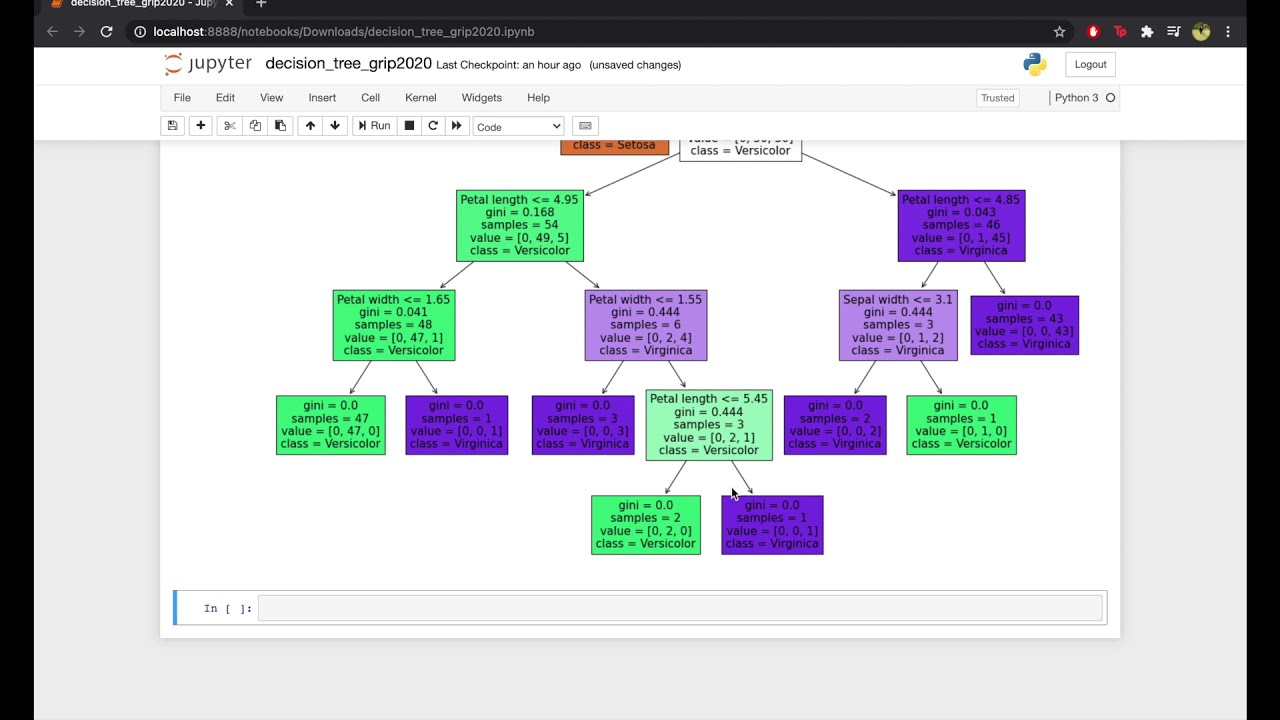This screenshot has width=1280, height=720.
Task: Copy selected cells icon
Action: 255,126
